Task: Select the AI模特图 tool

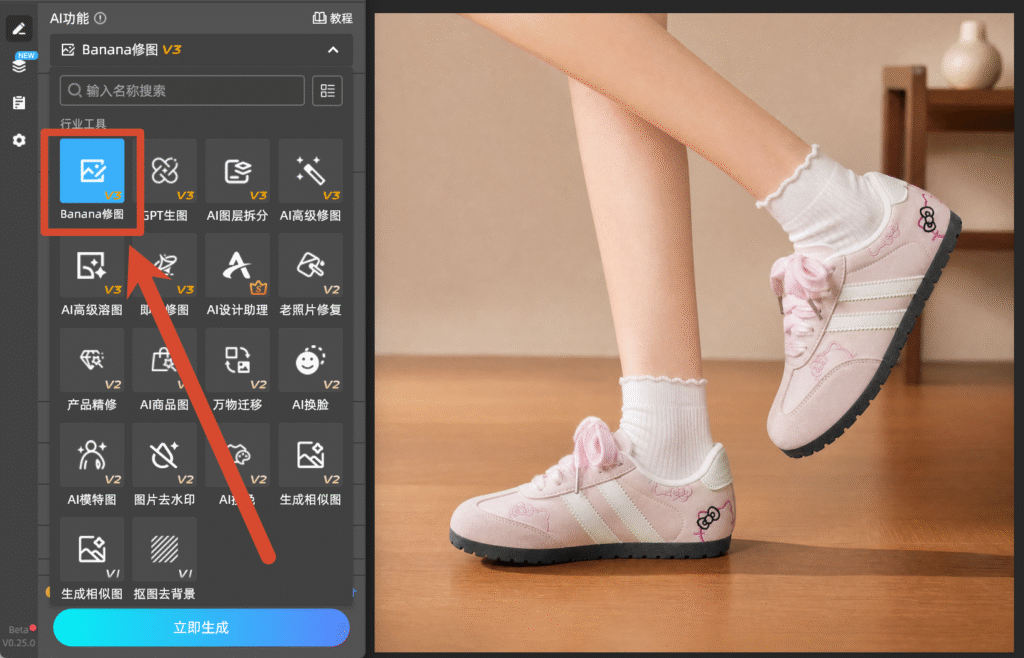Action: 92,455
